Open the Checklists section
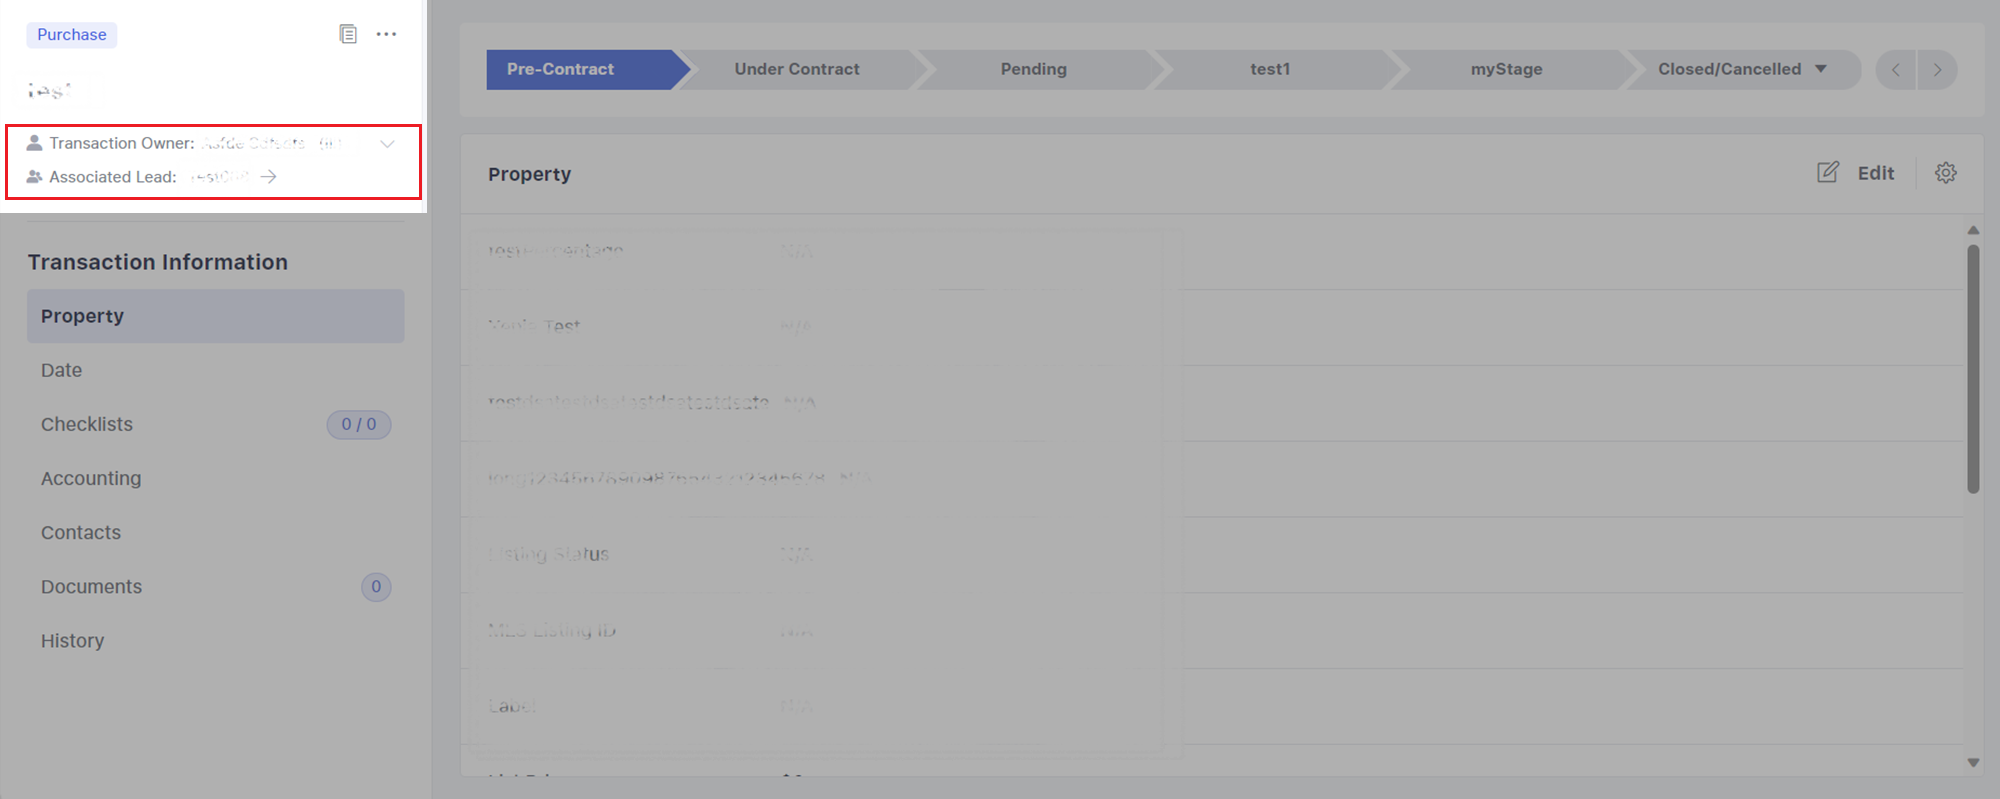Viewport: 2000px width, 799px height. pyautogui.click(x=216, y=424)
